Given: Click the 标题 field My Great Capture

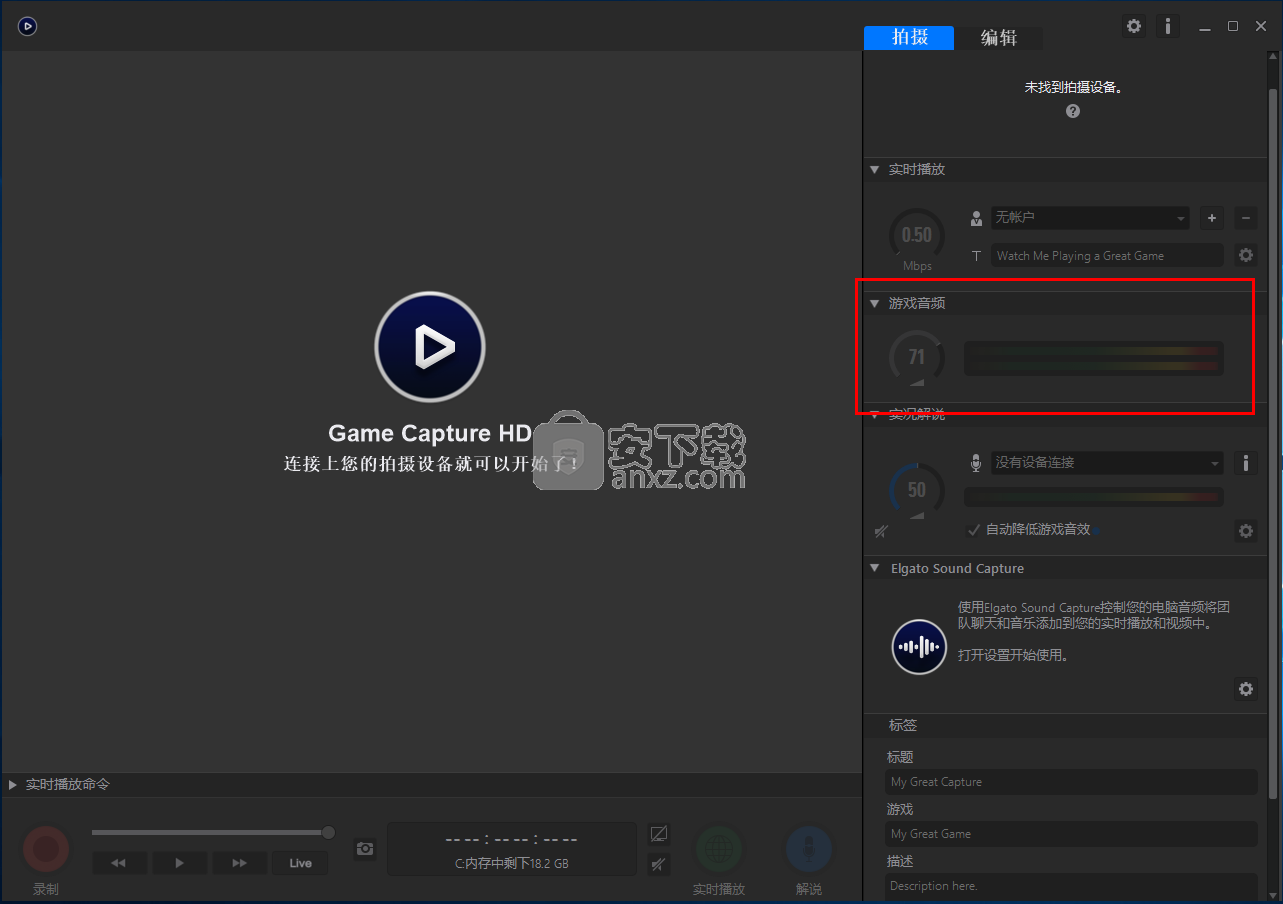Looking at the screenshot, I should tap(1071, 782).
